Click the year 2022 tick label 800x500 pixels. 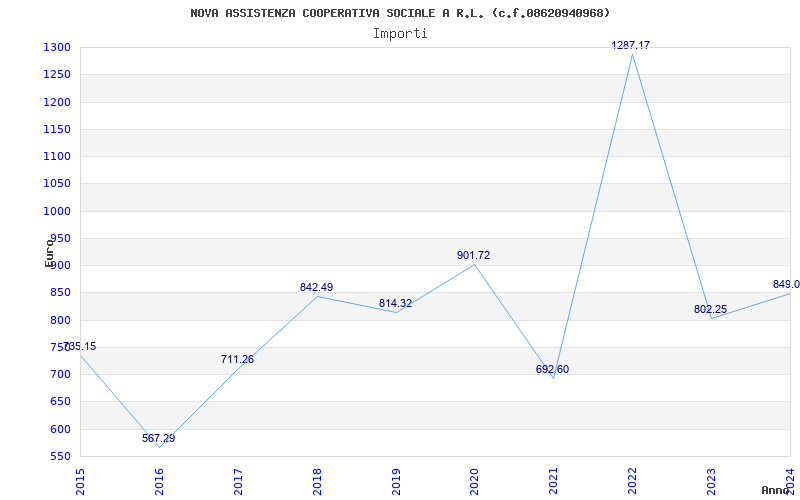tap(633, 482)
